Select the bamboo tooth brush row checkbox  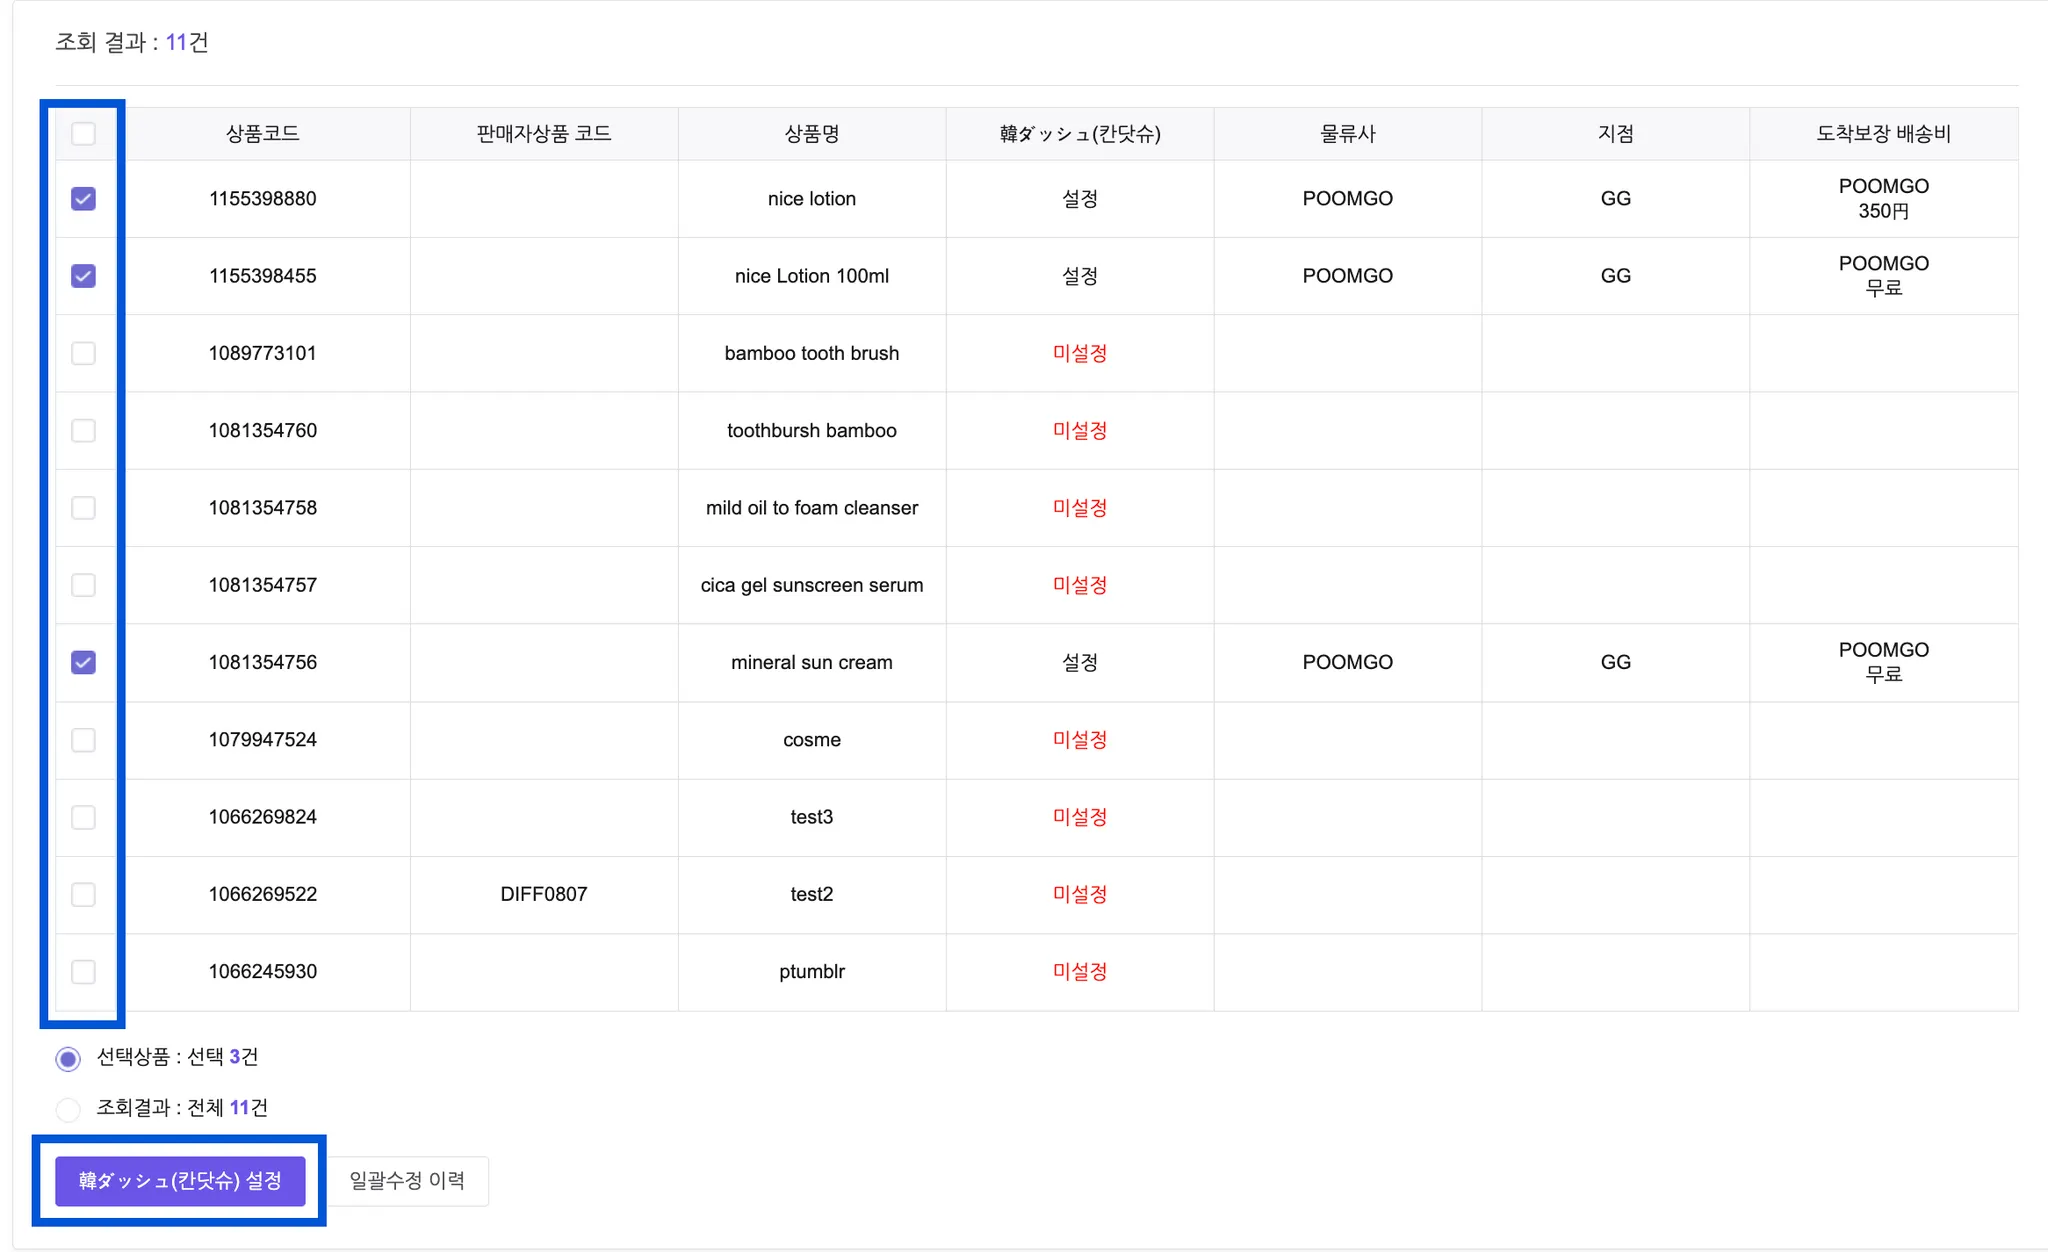coord(84,353)
